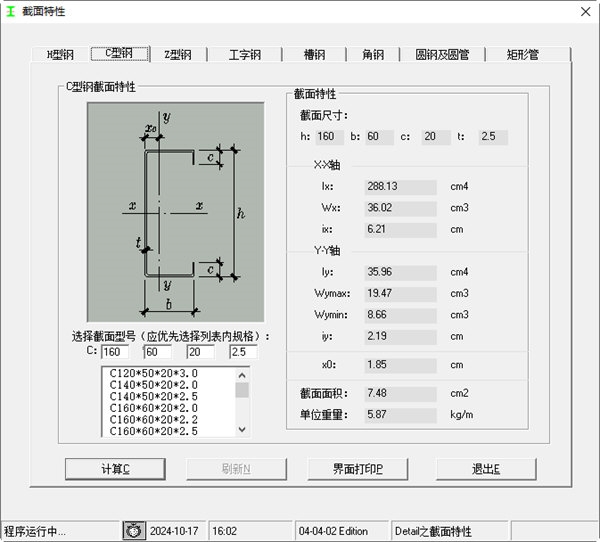This screenshot has height=542, width=600.
Task: Click the t dimension value 2.5
Action: pos(493,137)
